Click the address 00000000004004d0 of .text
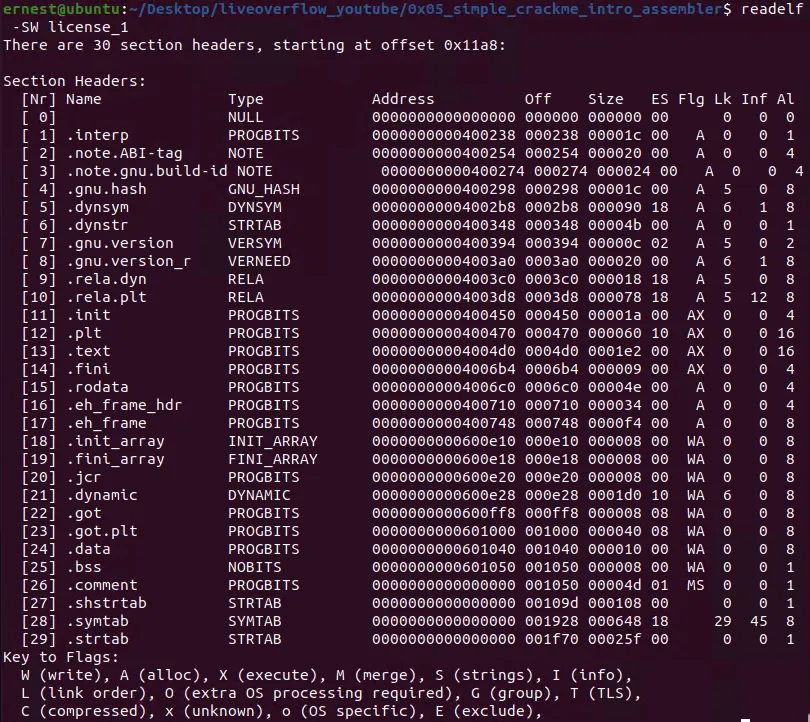 [444, 351]
